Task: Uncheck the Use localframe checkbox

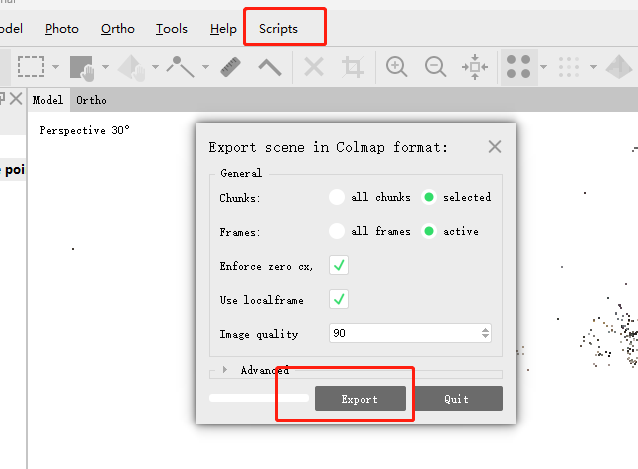Action: pos(339,300)
